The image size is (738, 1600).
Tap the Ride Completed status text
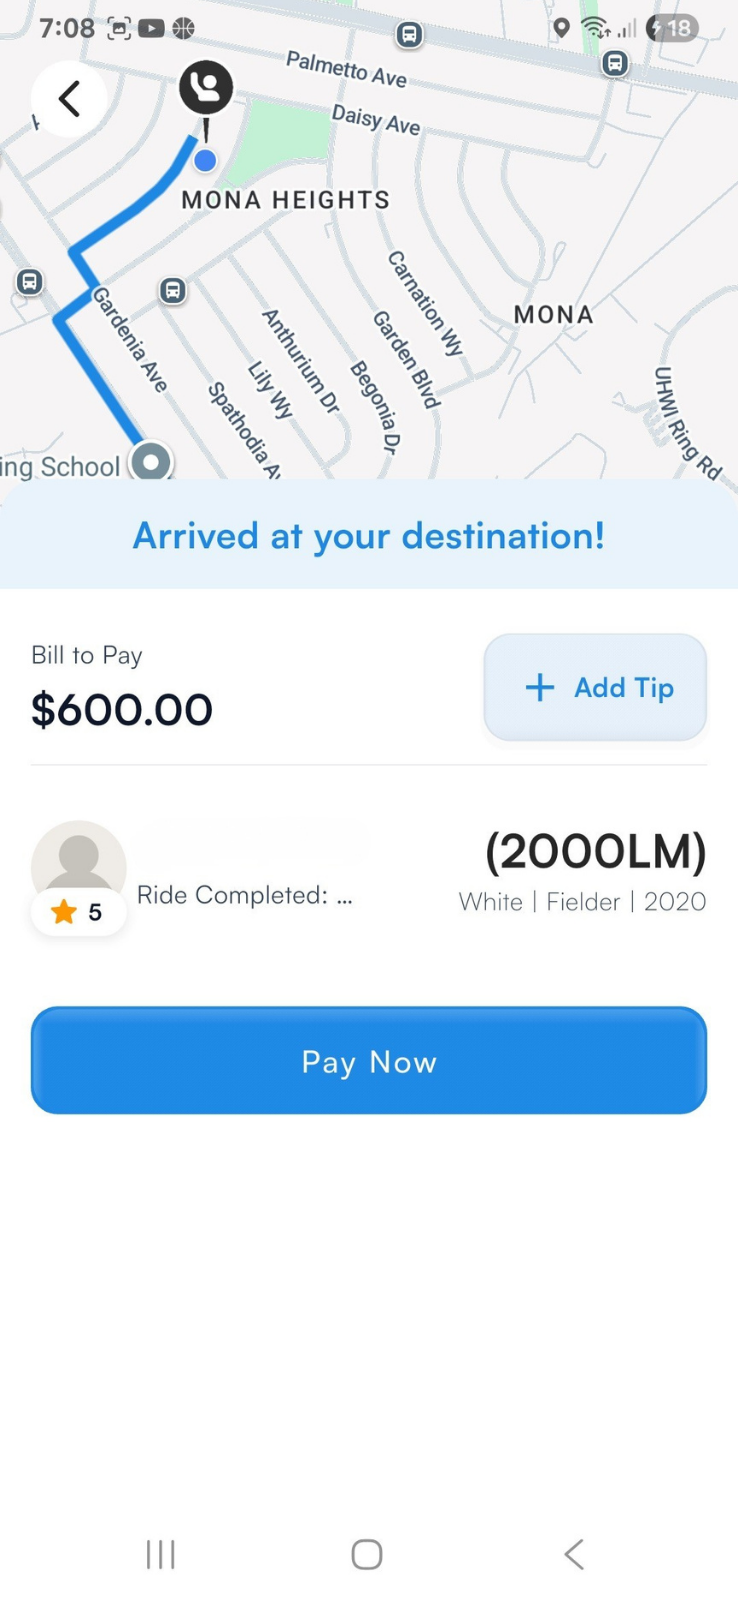[x=244, y=895]
